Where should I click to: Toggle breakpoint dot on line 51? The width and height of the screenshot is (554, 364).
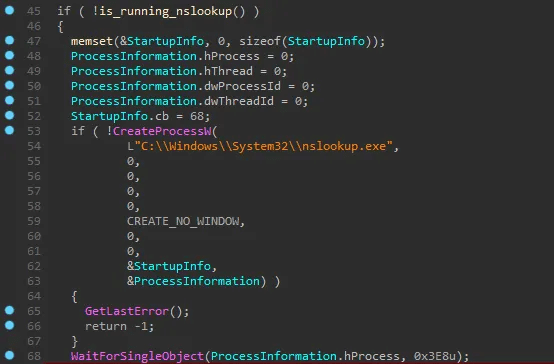(x=10, y=100)
